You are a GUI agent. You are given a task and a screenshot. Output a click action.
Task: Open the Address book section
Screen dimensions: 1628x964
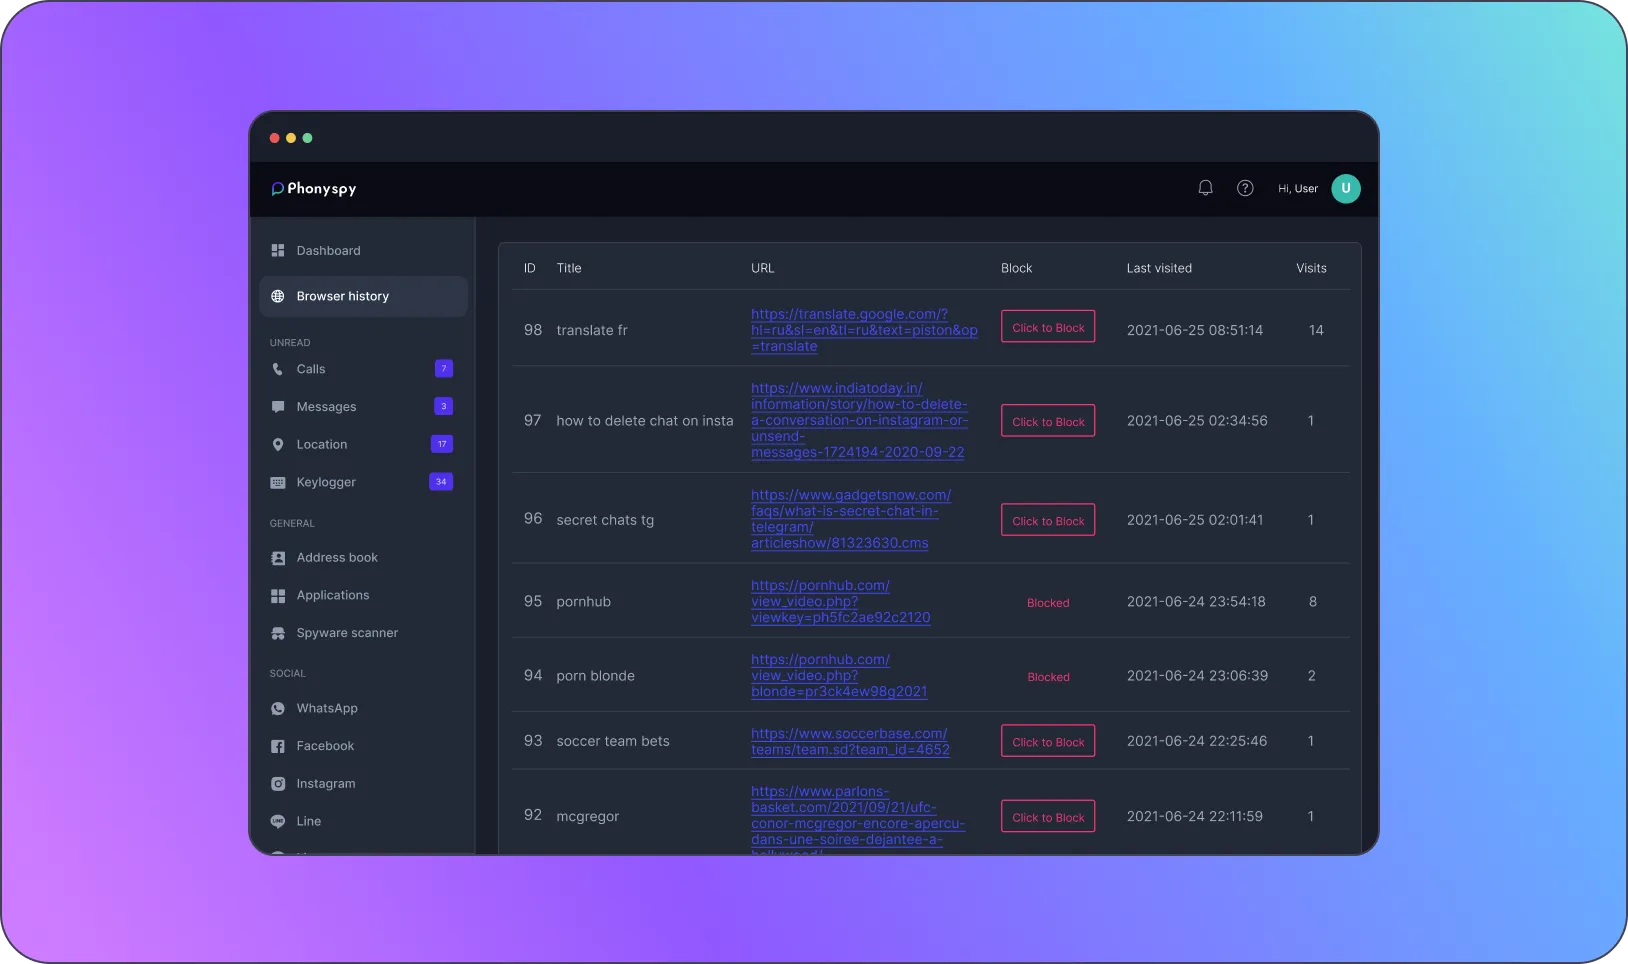tap(336, 558)
